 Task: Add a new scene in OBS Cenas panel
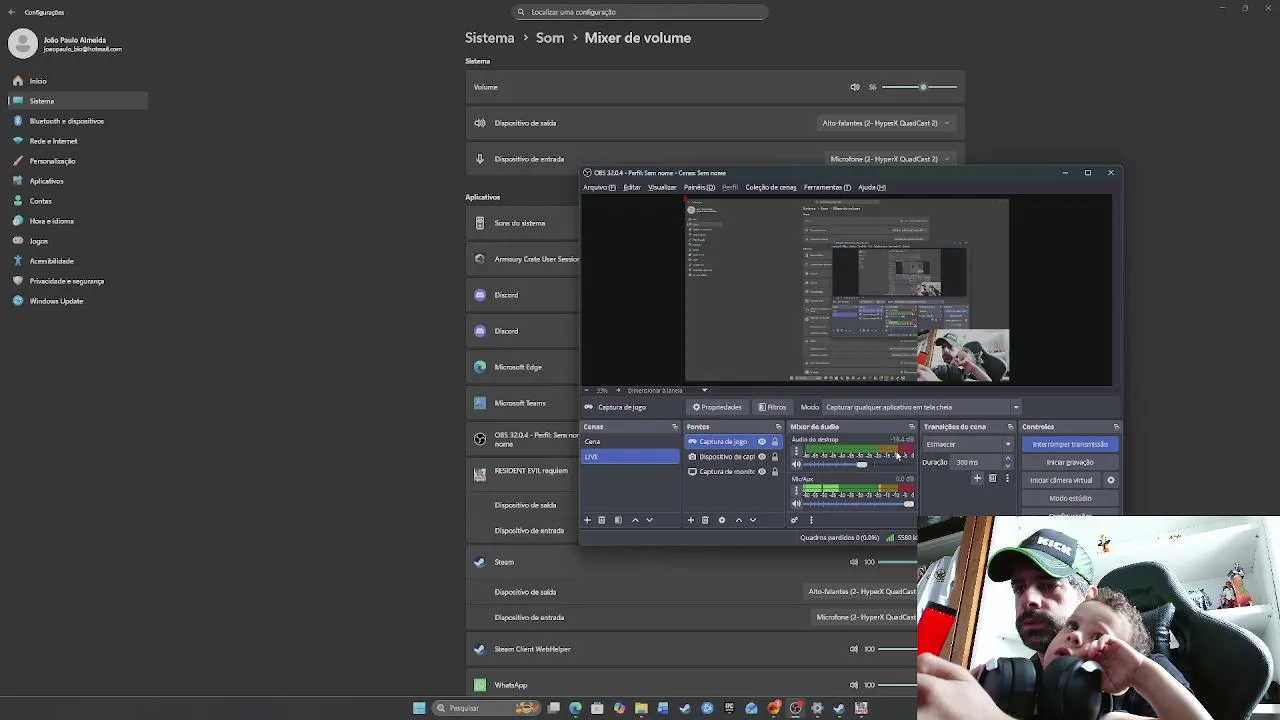click(x=587, y=520)
